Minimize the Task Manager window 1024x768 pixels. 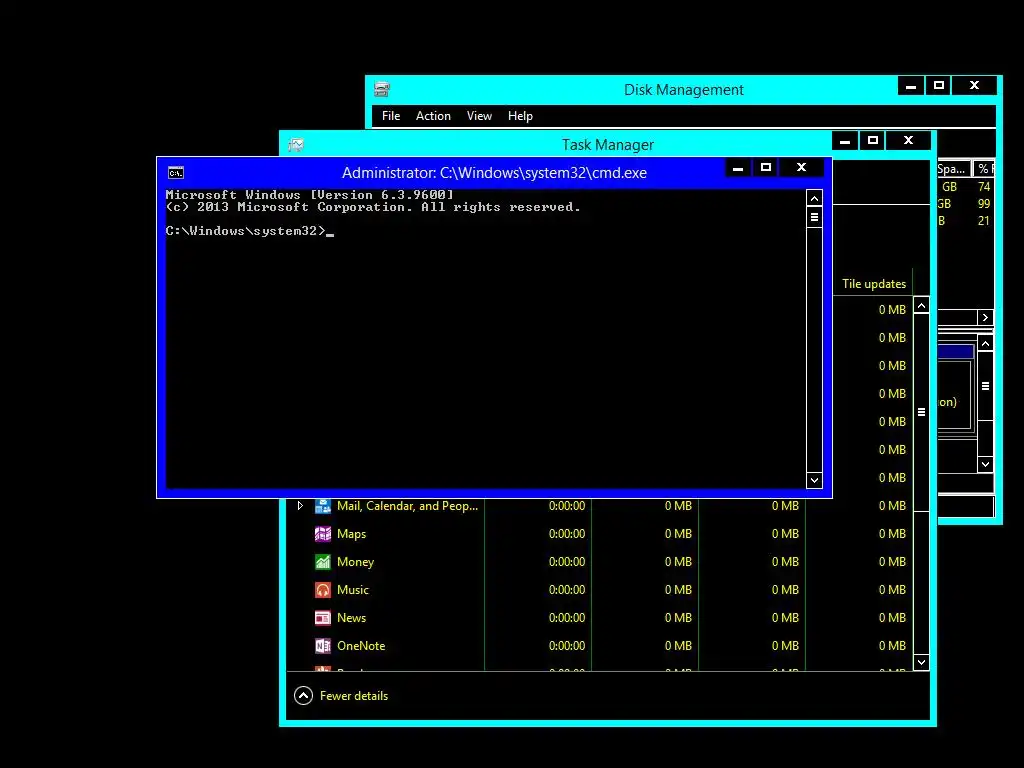click(844, 140)
